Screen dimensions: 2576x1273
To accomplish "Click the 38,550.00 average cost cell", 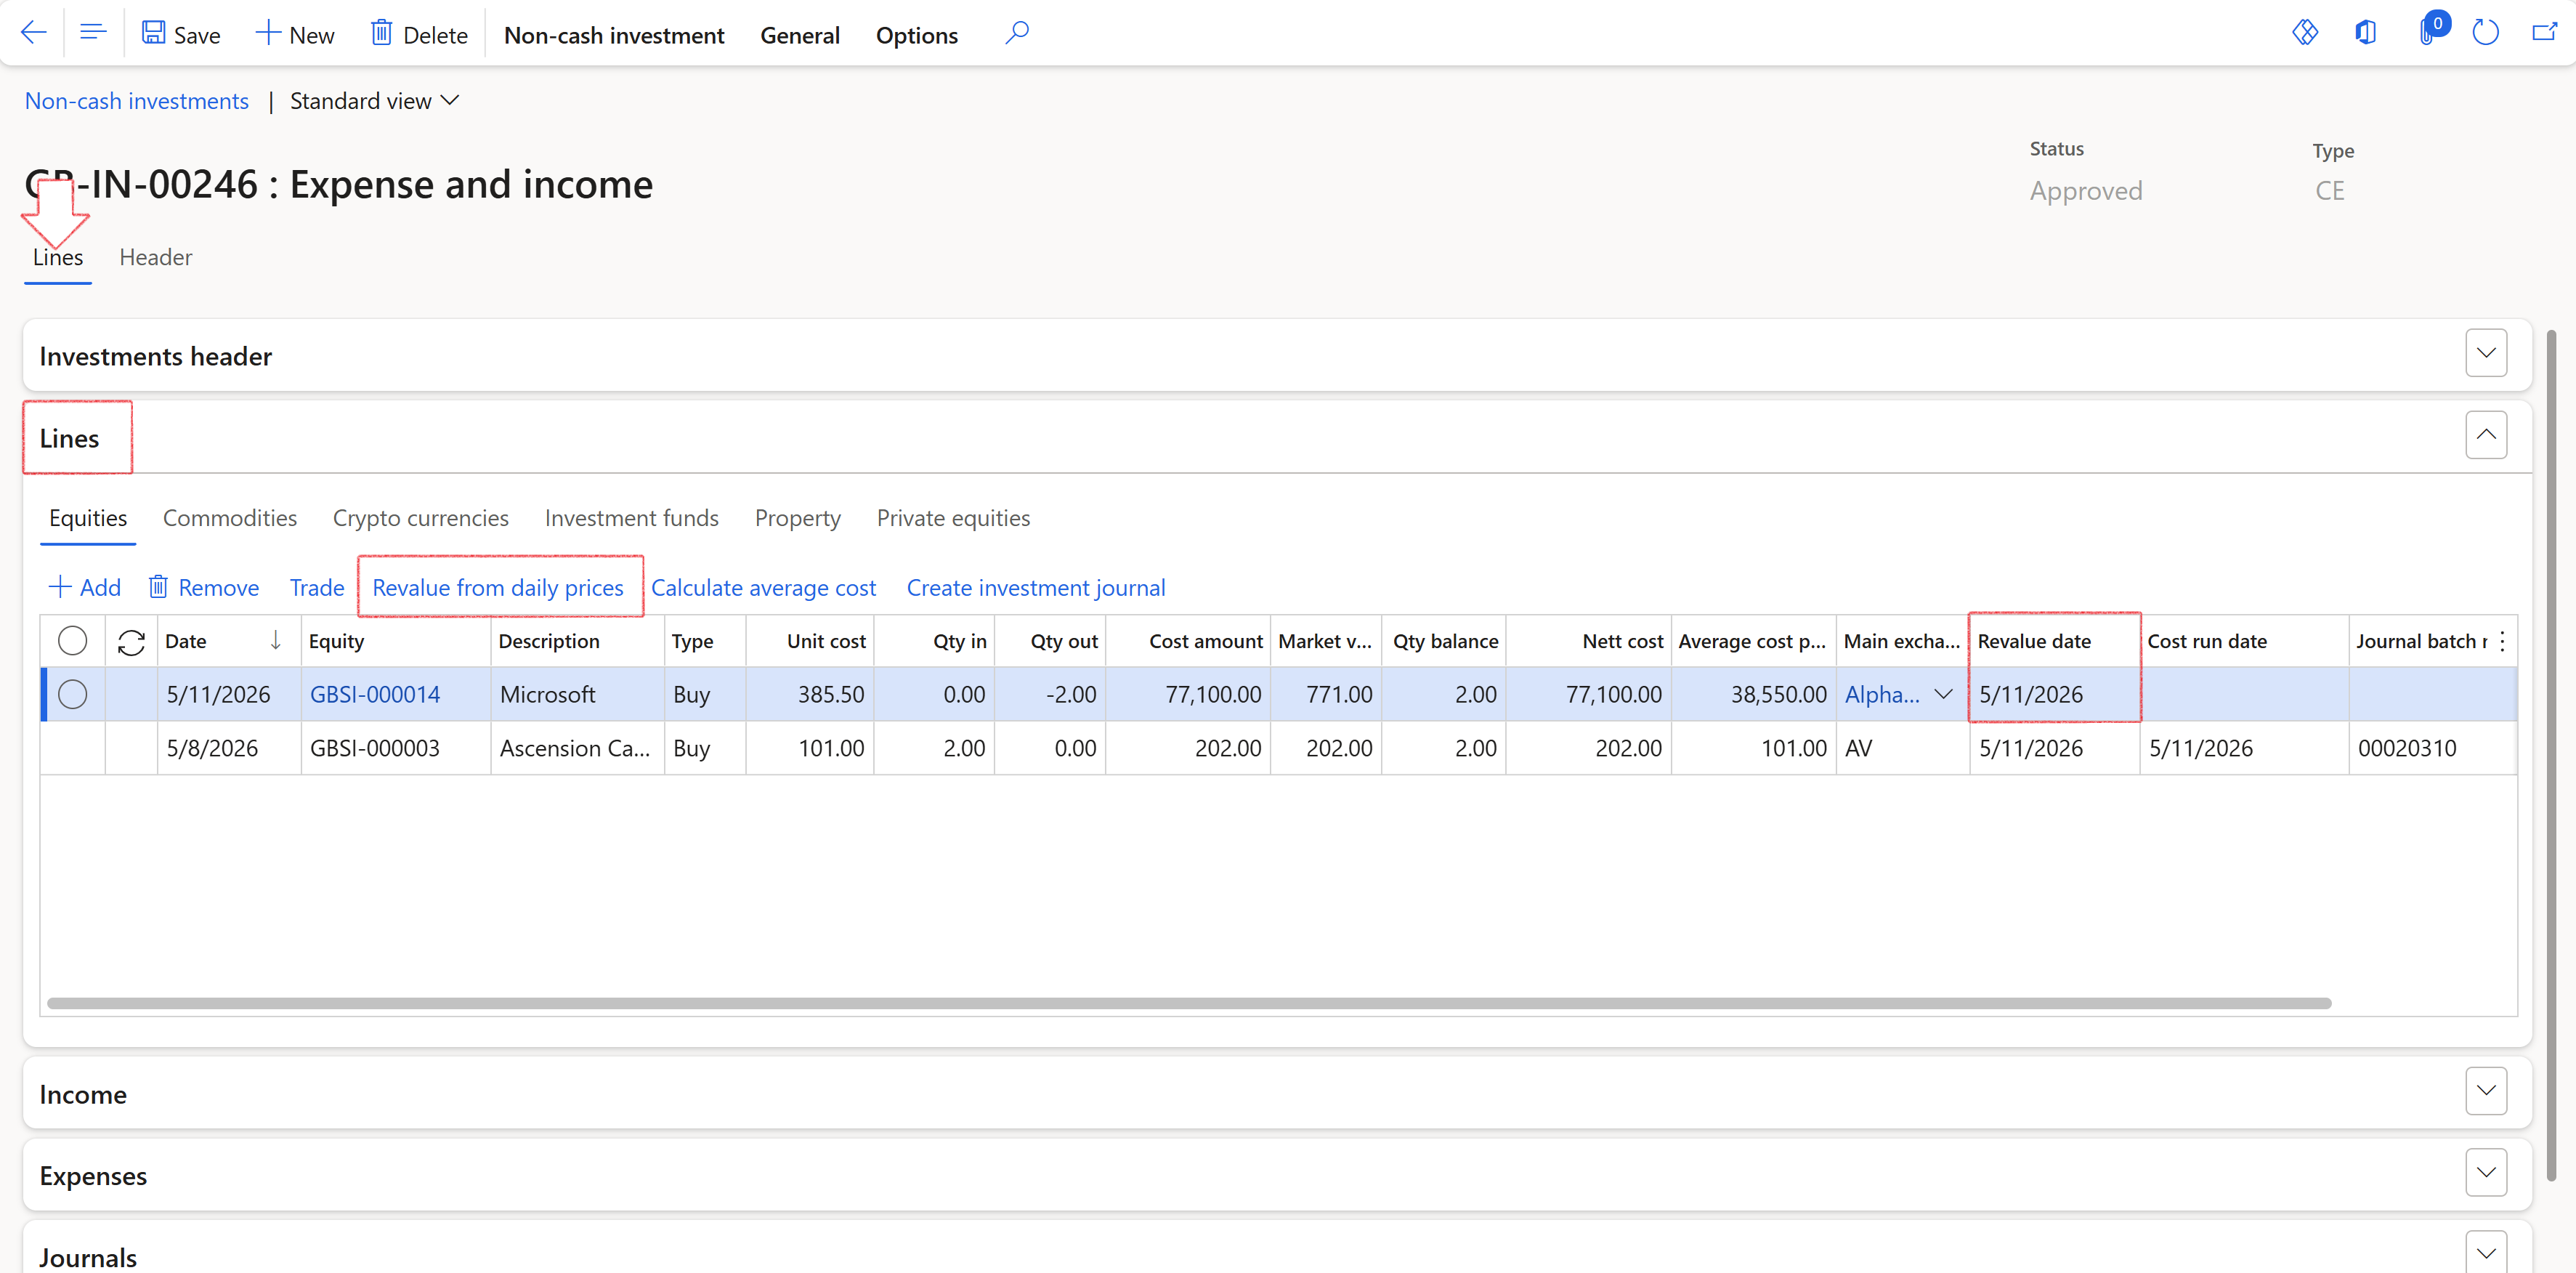I will 1753,694.
